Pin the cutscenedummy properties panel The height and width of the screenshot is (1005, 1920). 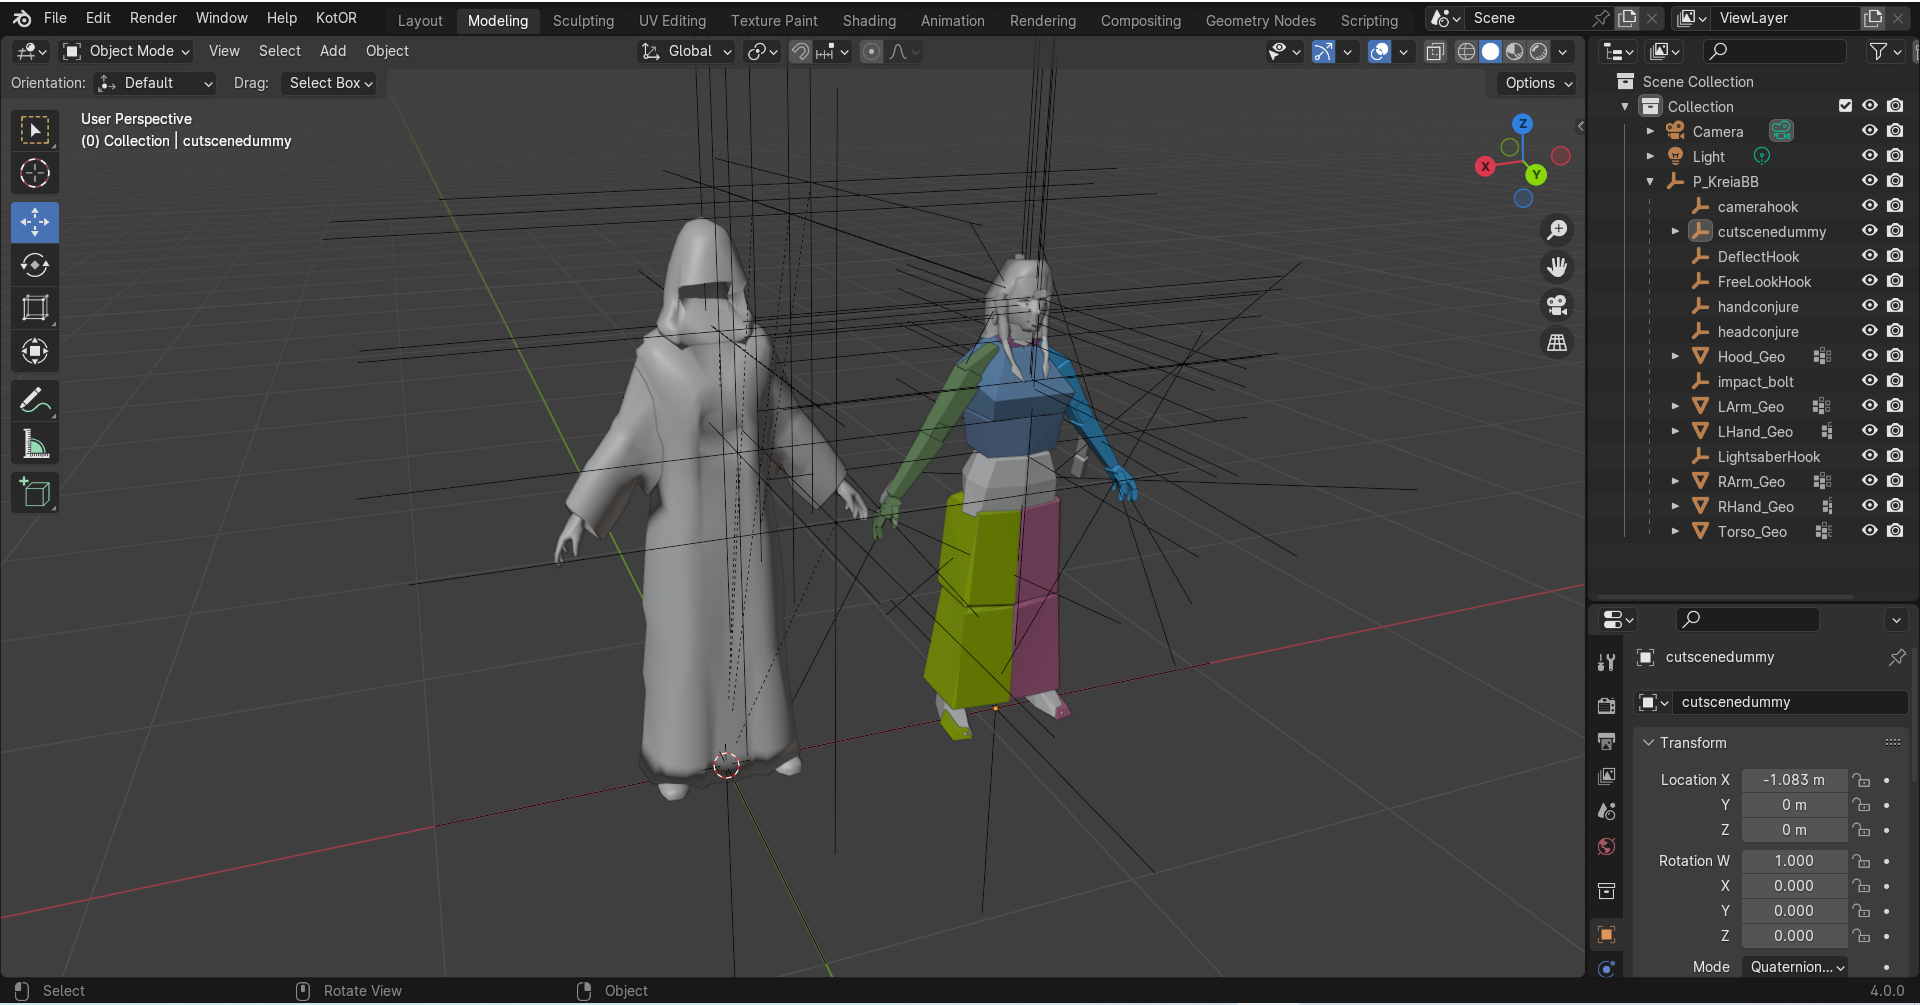(x=1897, y=657)
